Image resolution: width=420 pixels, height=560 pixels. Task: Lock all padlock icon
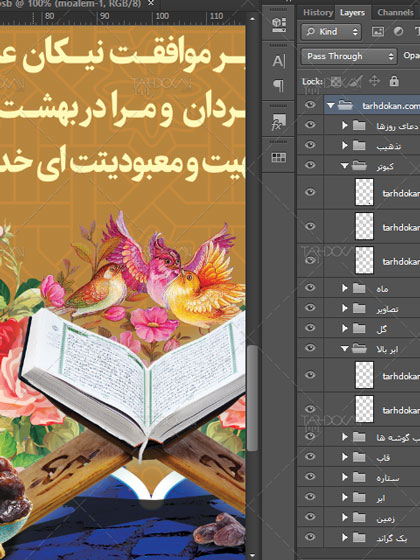click(394, 81)
